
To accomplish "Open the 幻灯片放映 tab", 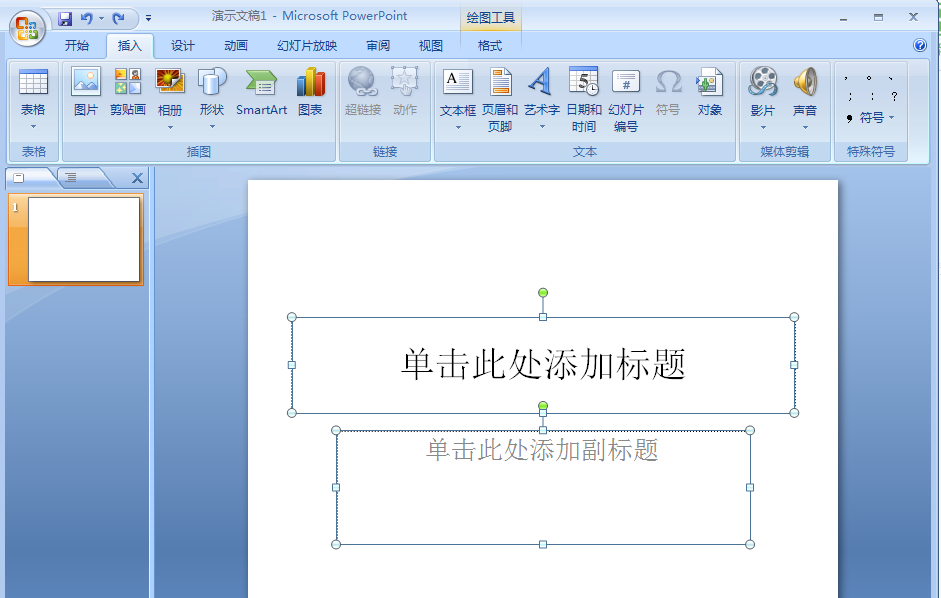I will (307, 46).
